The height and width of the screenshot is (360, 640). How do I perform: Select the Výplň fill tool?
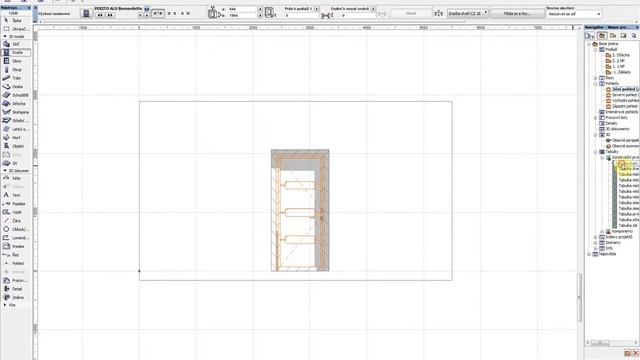point(16,212)
